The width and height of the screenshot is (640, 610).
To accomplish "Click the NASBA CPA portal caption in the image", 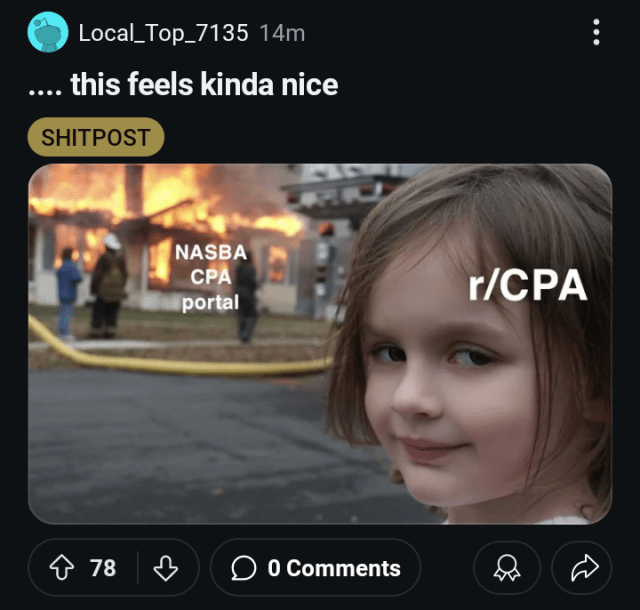I will pos(211,277).
